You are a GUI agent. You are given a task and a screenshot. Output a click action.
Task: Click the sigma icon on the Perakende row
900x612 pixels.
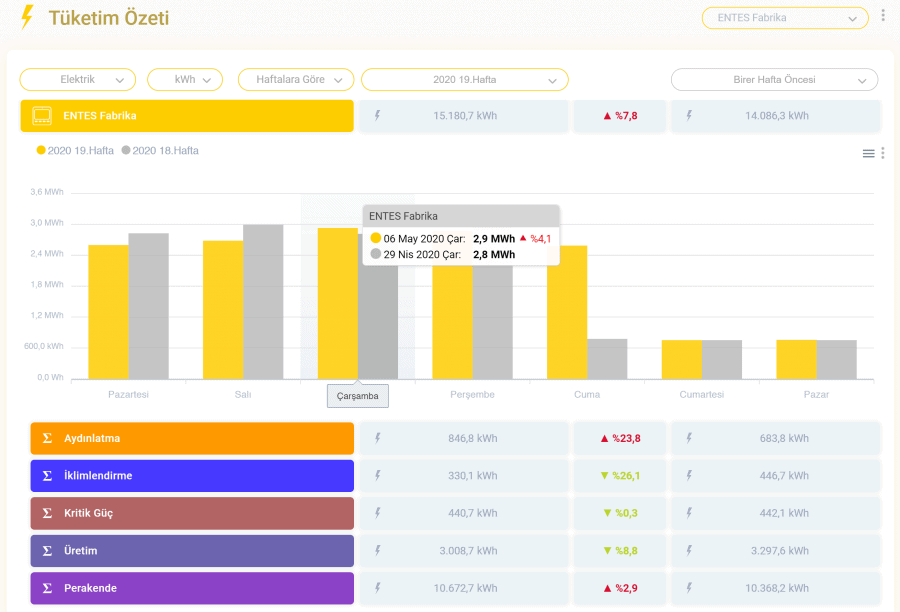tap(48, 588)
